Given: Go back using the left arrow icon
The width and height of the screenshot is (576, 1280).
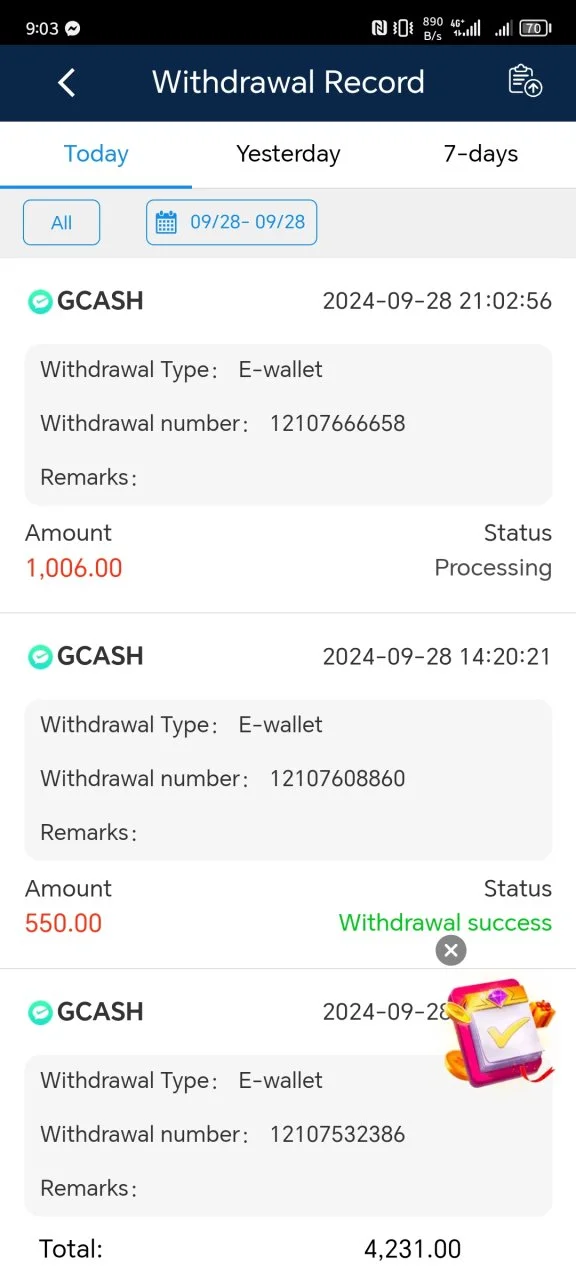Looking at the screenshot, I should [x=67, y=82].
